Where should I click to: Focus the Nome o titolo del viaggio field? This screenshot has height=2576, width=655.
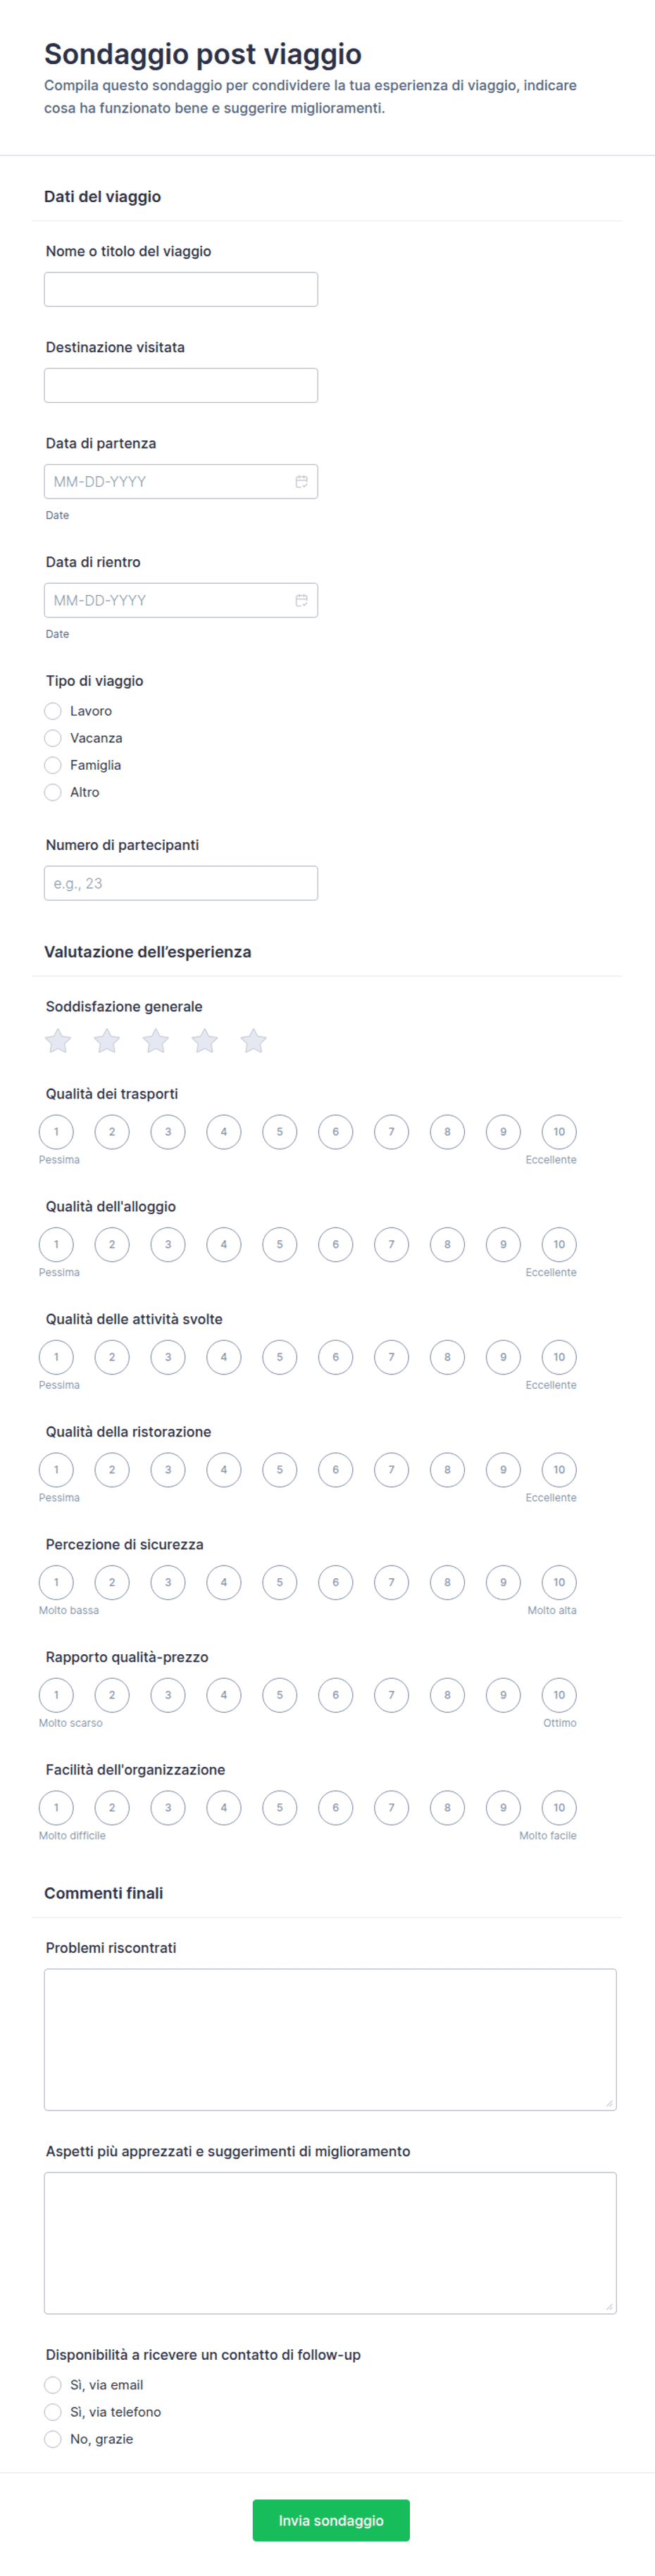point(181,289)
